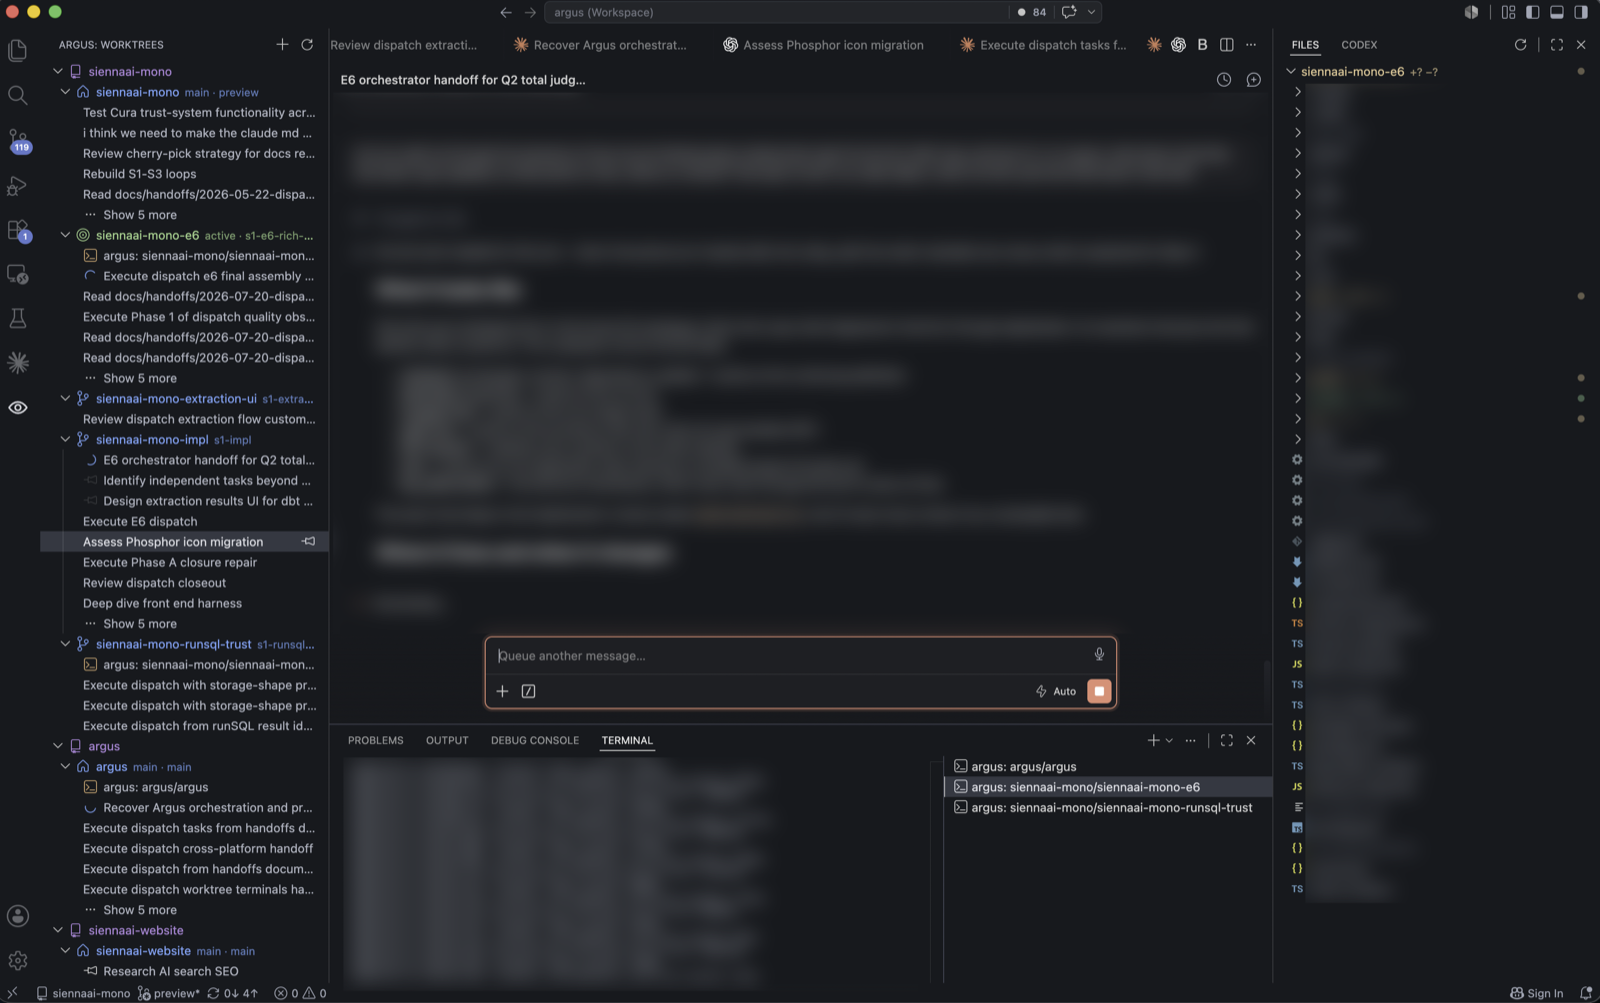Open Run and Debug view
This screenshot has height=1003, width=1600.
point(17,186)
